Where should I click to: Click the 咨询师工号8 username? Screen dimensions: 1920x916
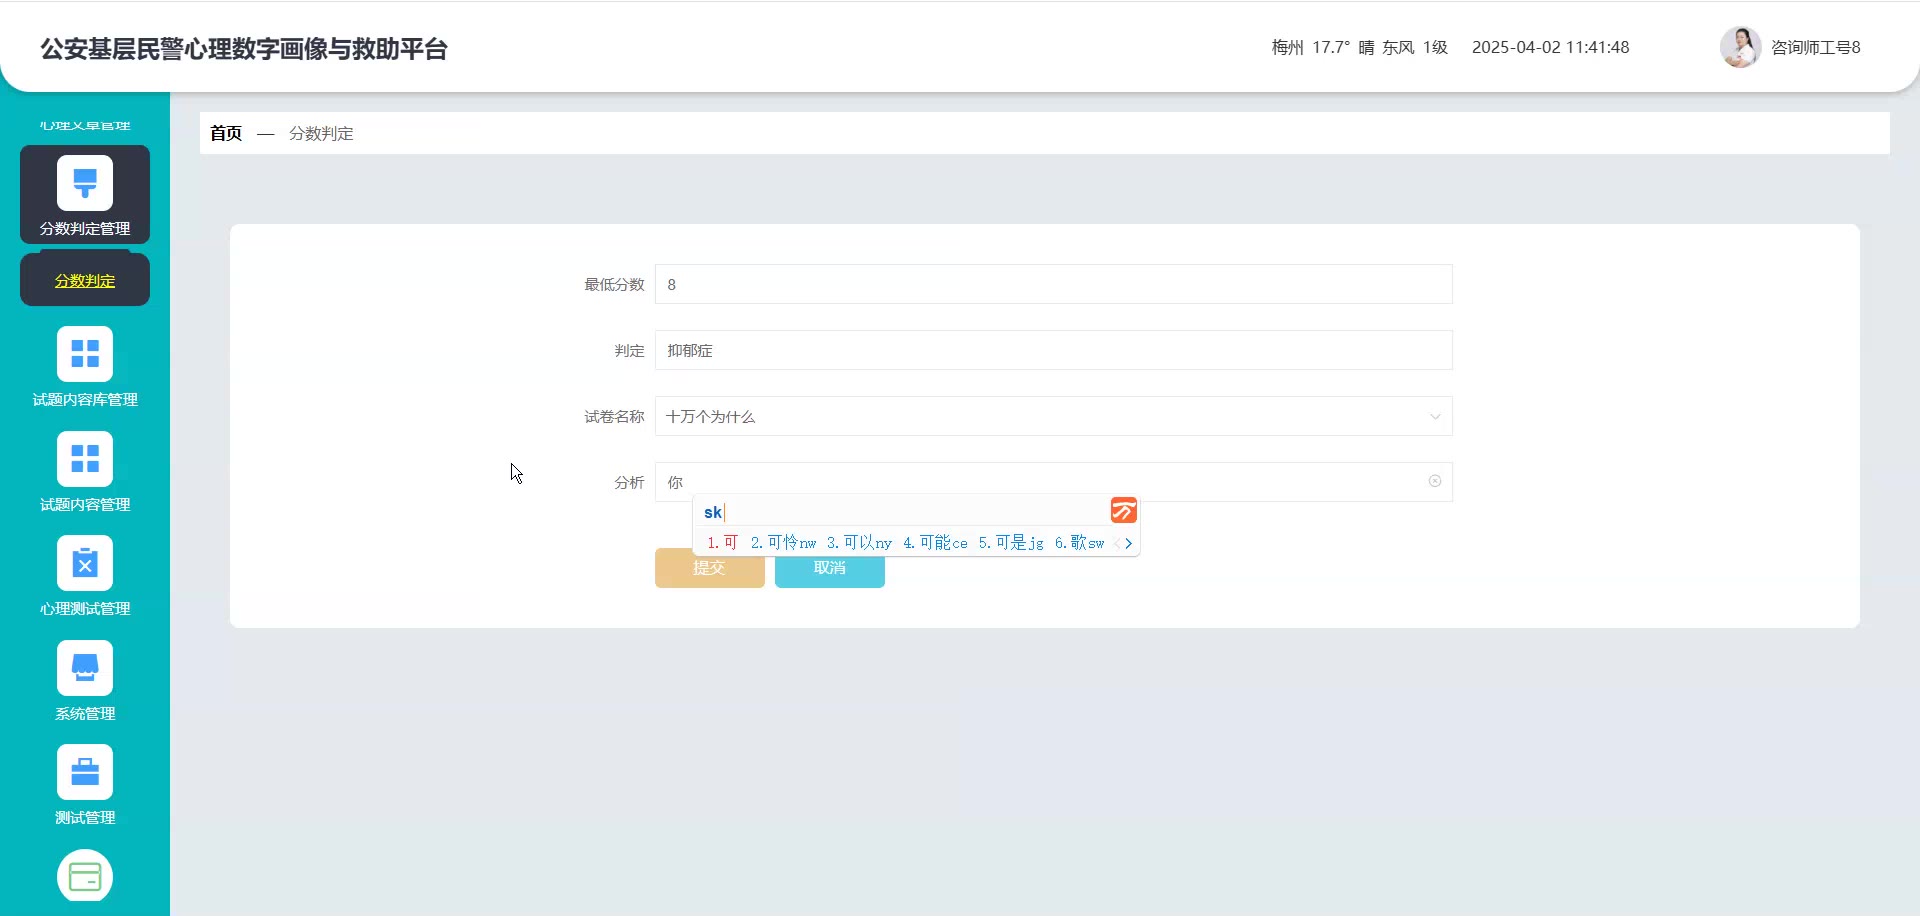pyautogui.click(x=1816, y=47)
